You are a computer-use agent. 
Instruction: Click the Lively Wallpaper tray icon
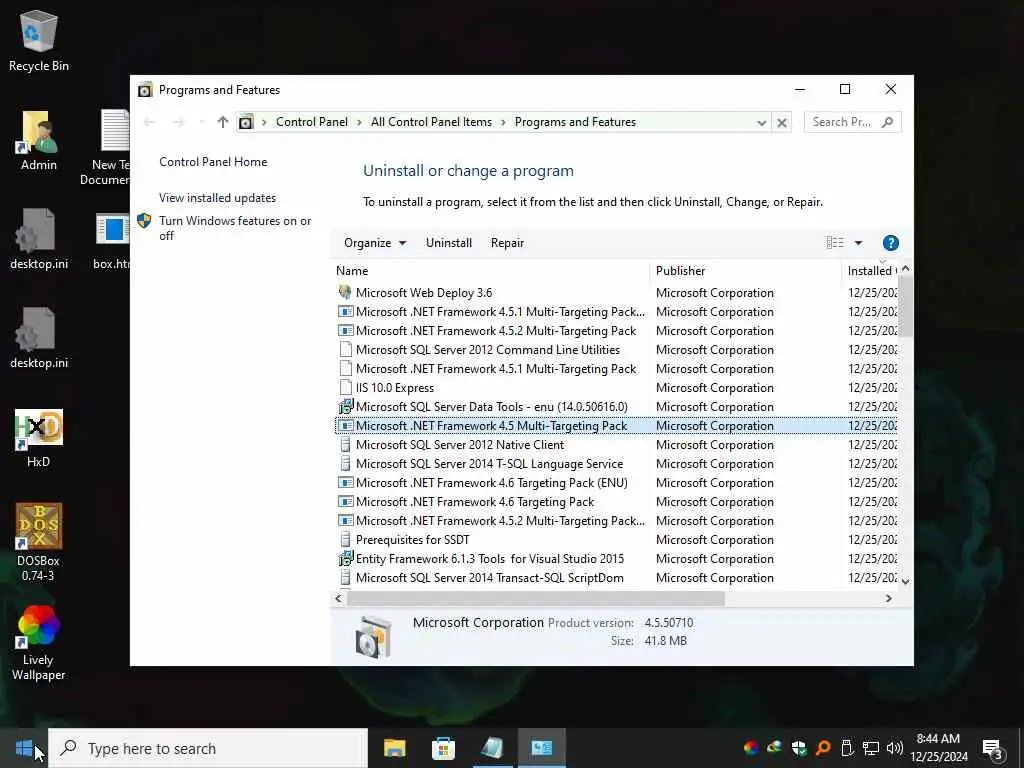(750, 748)
